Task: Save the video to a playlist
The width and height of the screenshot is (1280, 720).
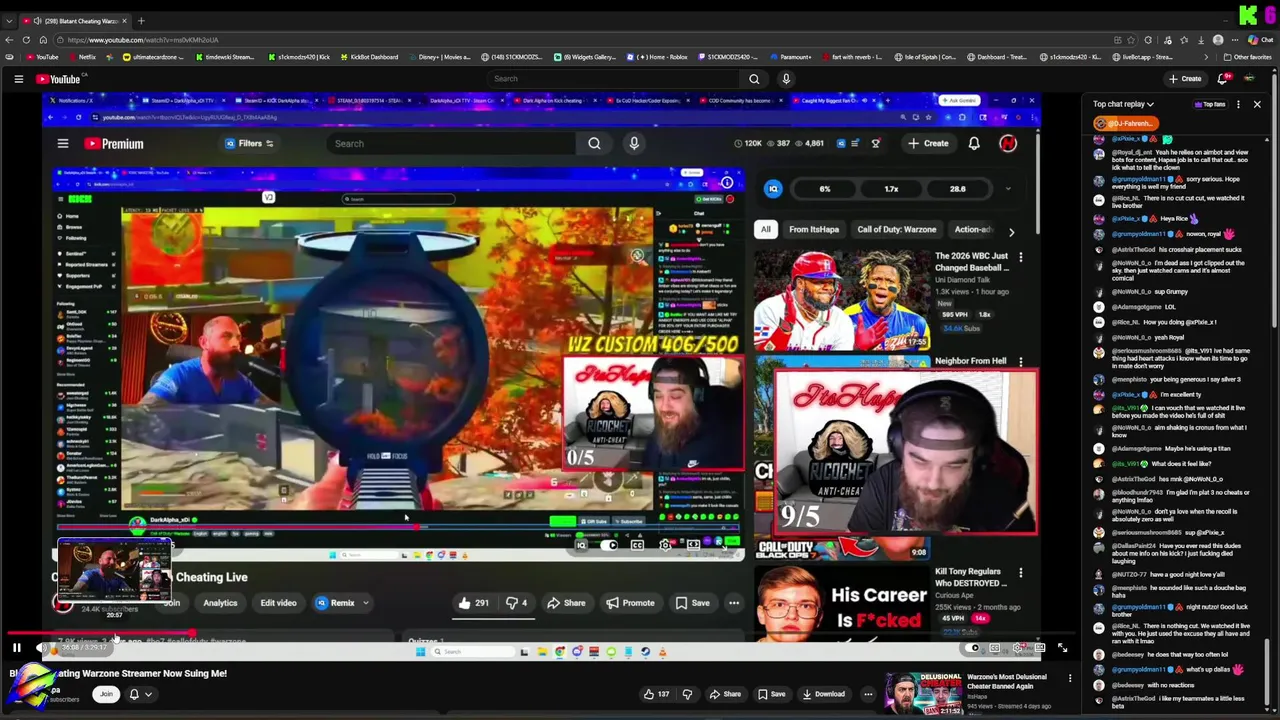Action: tap(771, 694)
